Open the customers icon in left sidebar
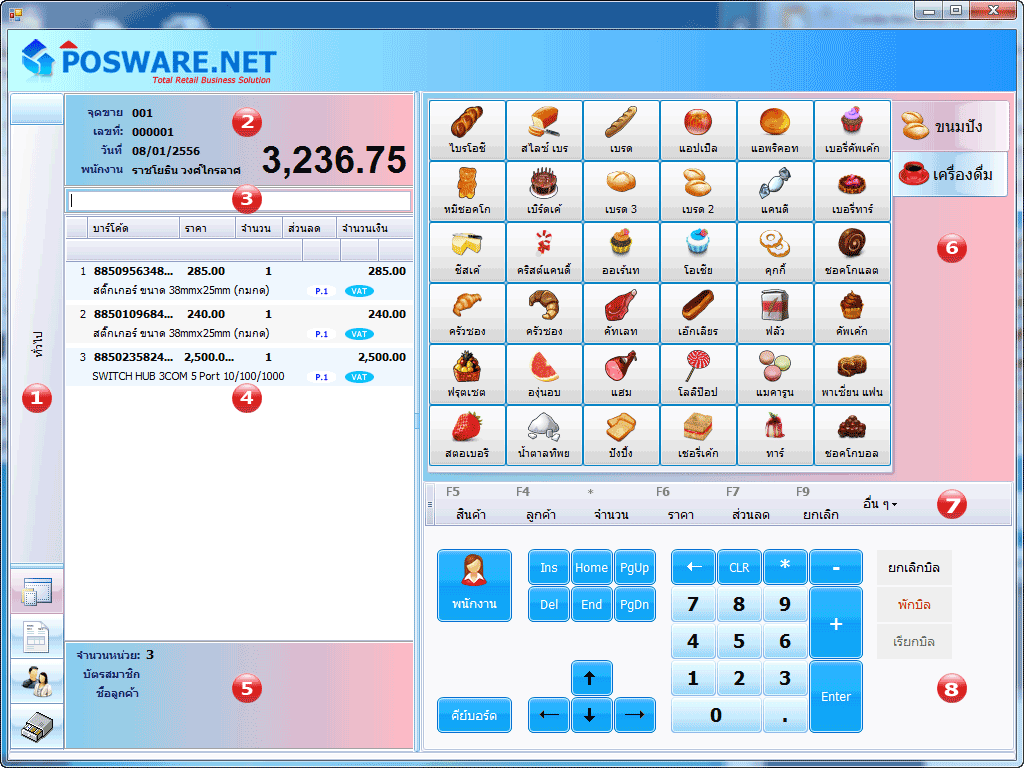The height and width of the screenshot is (768, 1024). [37, 680]
